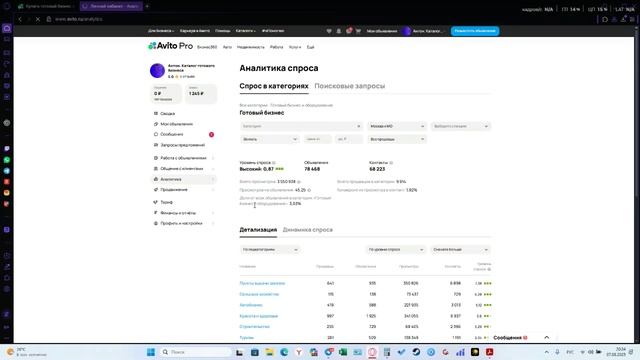Screen dimensions: 640x360
Task: Open Microsoft Edge from the taskbar
Action: coord(284,352)
